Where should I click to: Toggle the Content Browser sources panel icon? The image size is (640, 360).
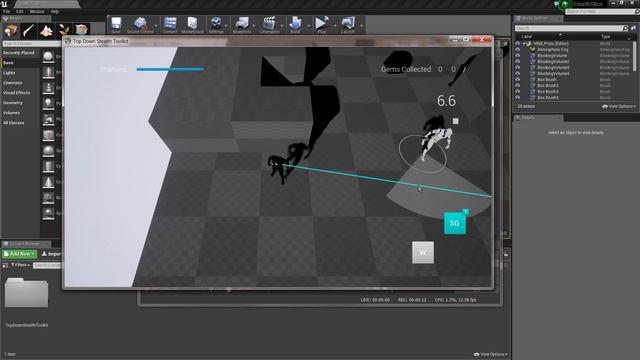[x=5, y=265]
